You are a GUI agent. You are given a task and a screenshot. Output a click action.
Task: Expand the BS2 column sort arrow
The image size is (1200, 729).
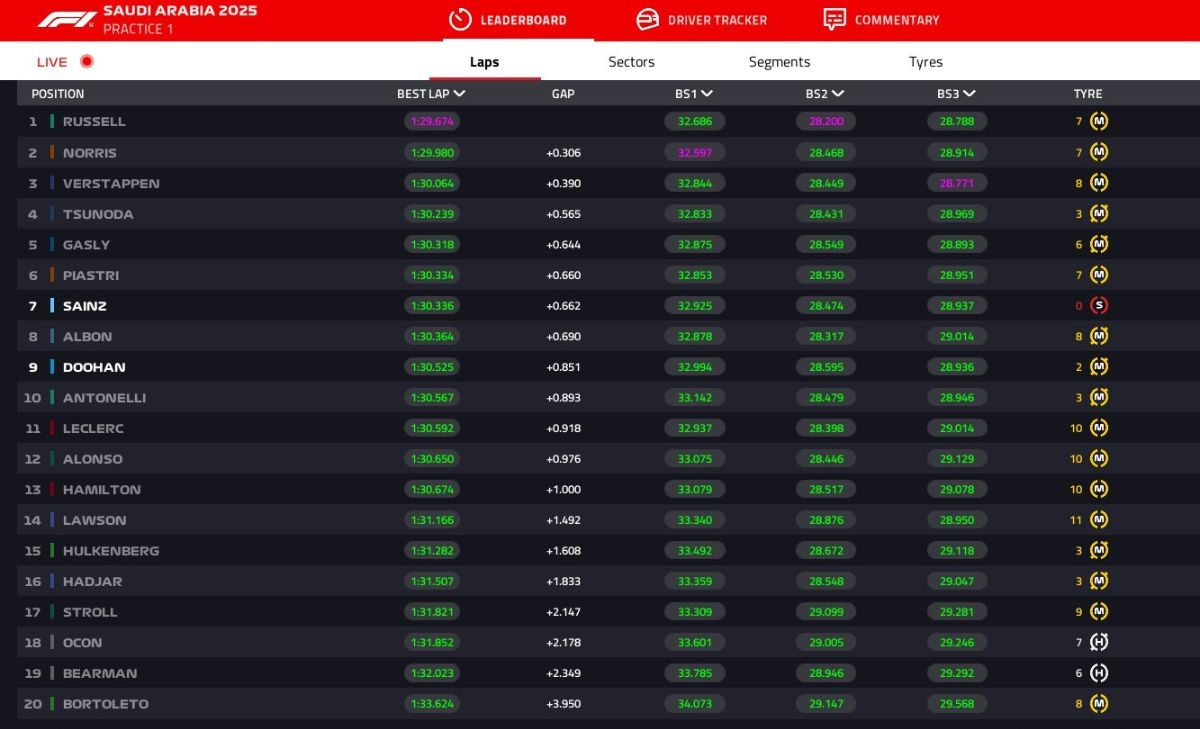(x=838, y=94)
